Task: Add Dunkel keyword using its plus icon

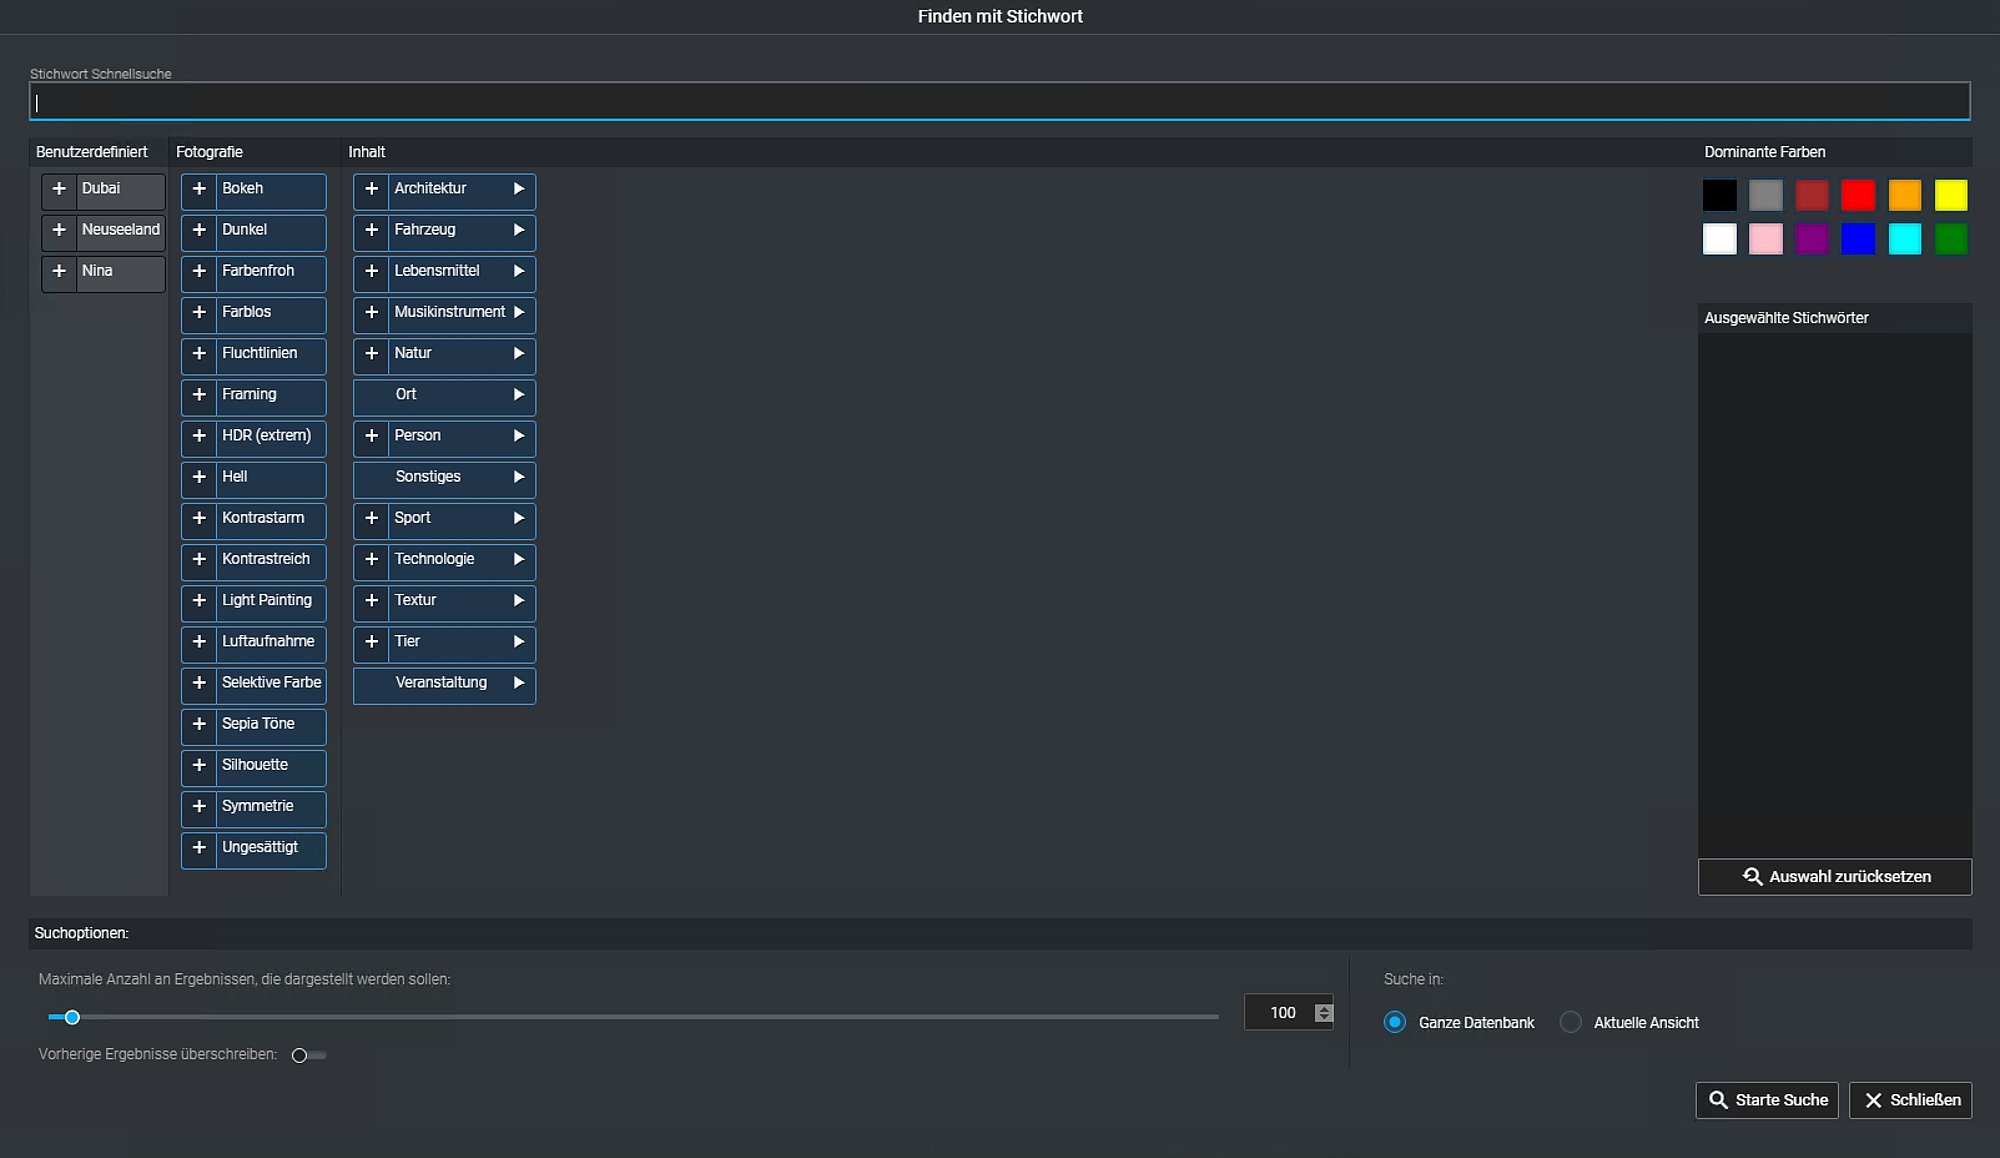Action: [199, 230]
